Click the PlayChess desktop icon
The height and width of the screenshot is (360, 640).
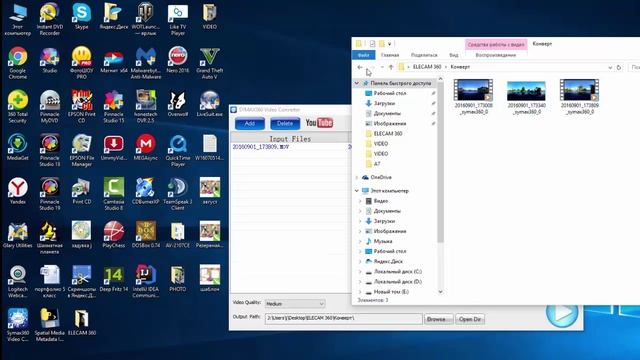click(x=113, y=235)
